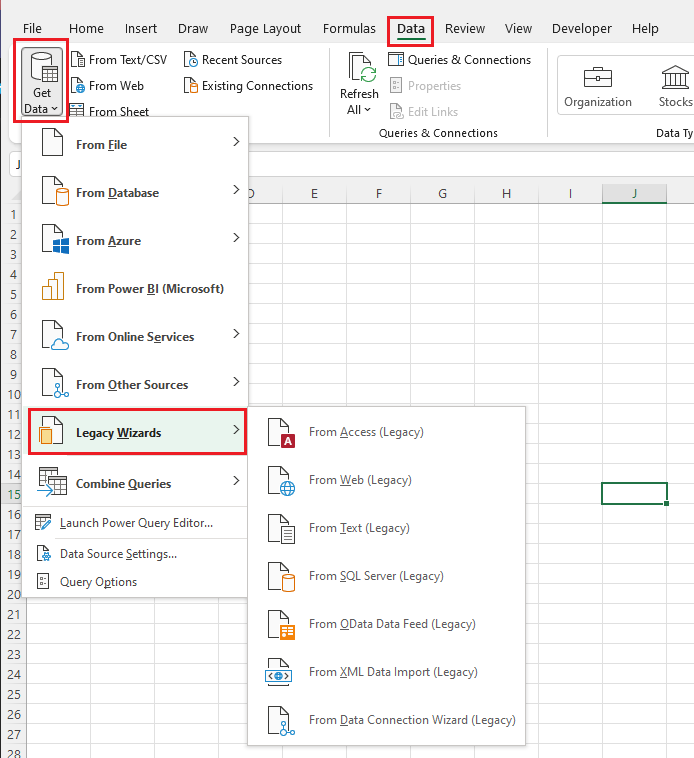Open the Recent Sources icon
694x758 pixels.
pos(190,60)
